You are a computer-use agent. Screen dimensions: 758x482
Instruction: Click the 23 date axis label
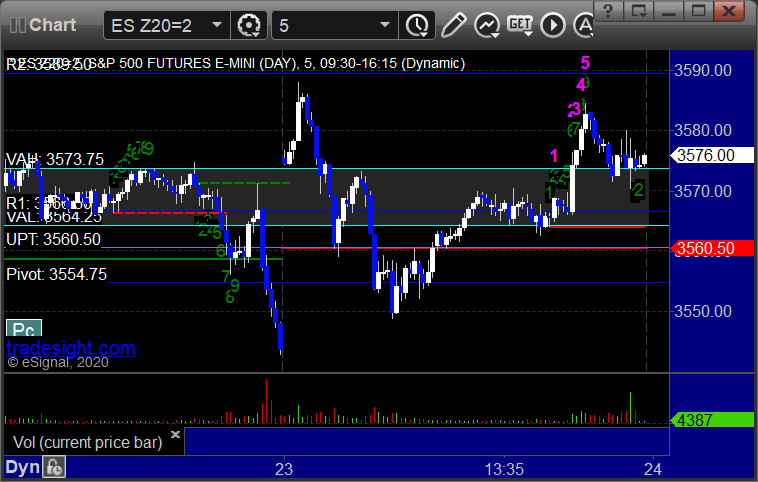284,469
